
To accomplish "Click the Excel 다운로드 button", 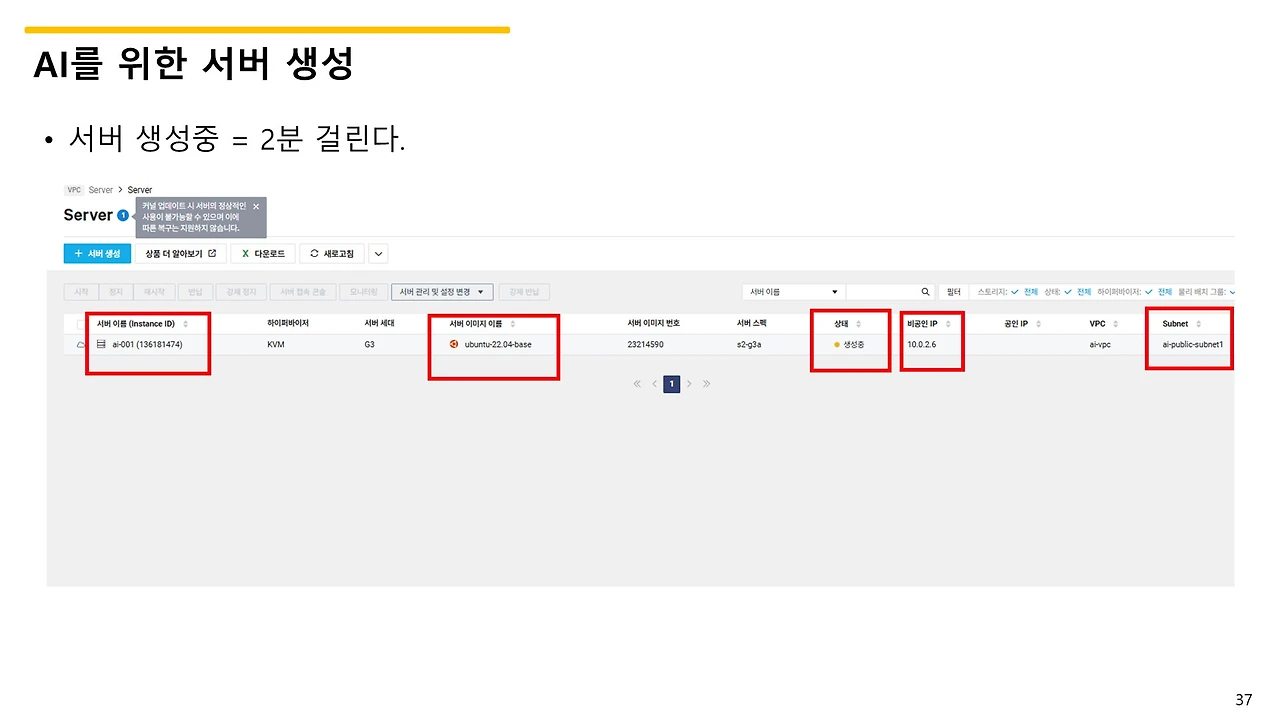I will [x=263, y=254].
